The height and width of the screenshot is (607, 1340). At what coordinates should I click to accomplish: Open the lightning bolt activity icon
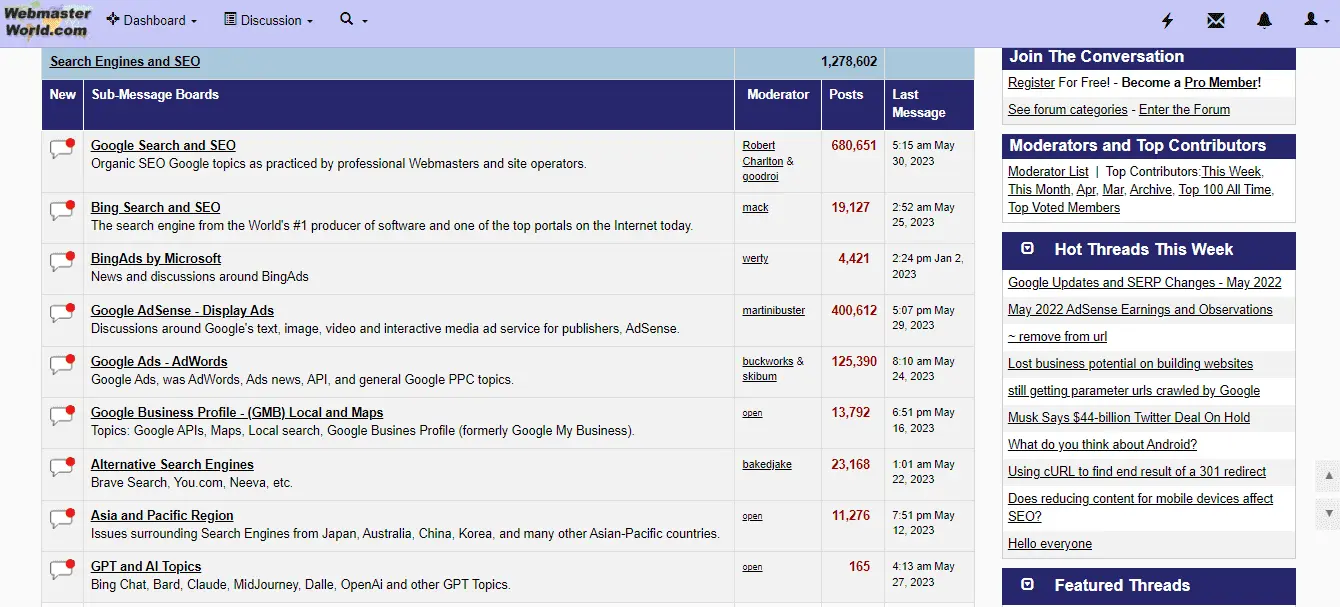point(1167,20)
